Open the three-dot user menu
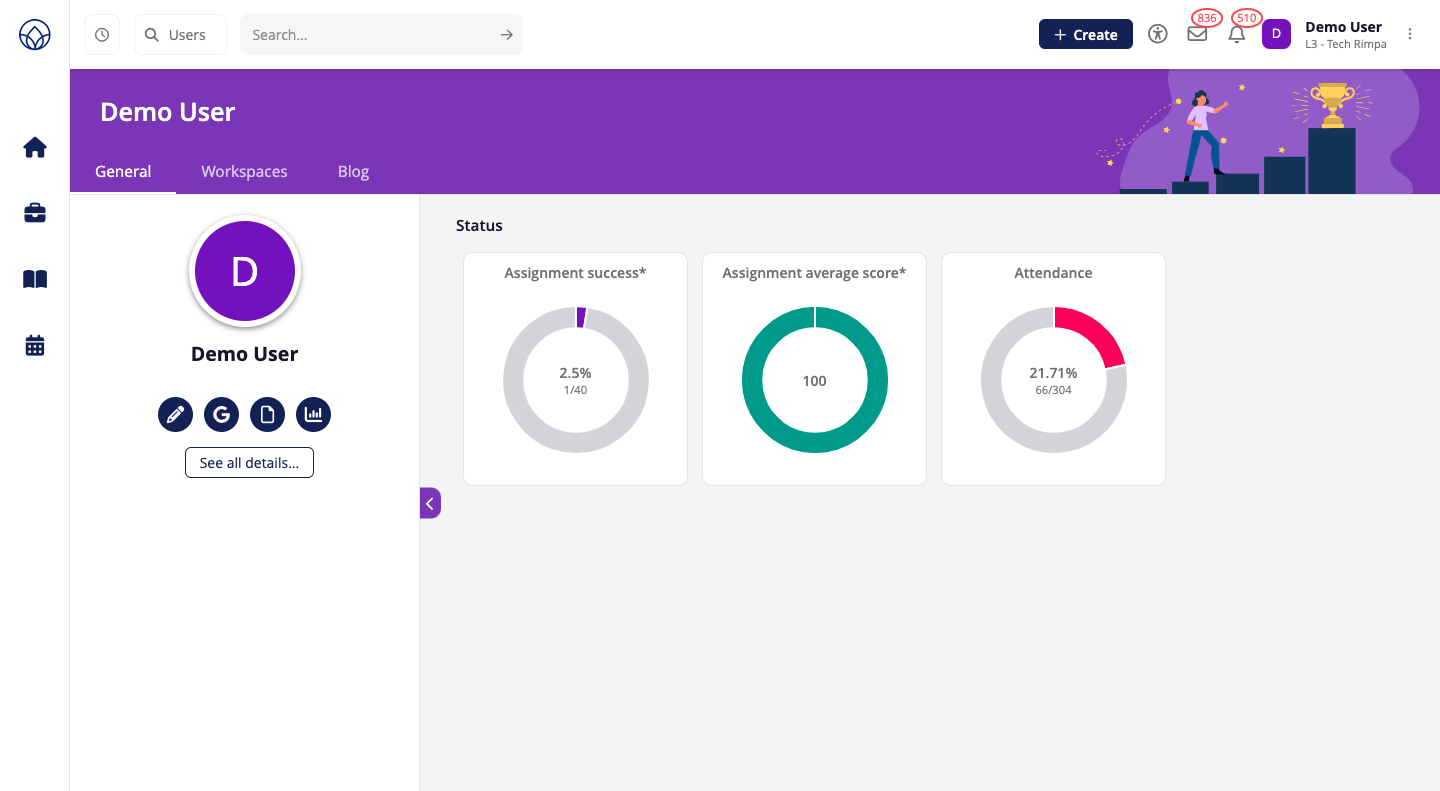1440x791 pixels. 1410,34
